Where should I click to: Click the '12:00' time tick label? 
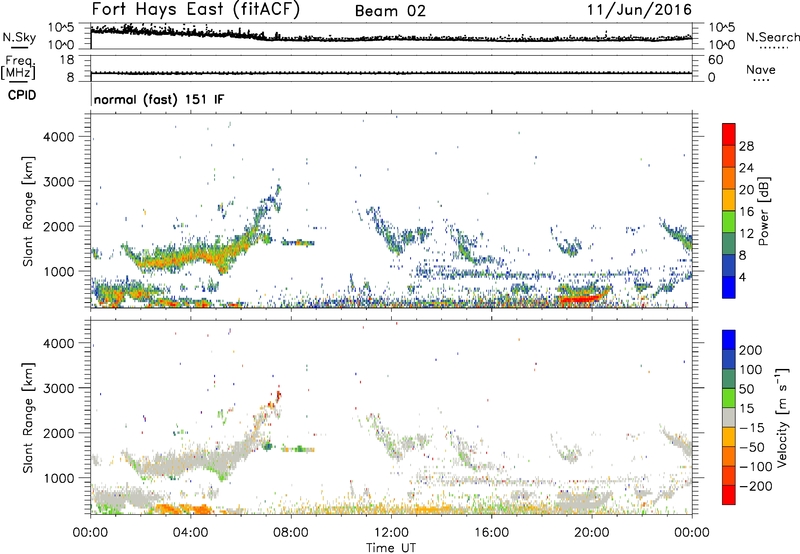pos(391,533)
